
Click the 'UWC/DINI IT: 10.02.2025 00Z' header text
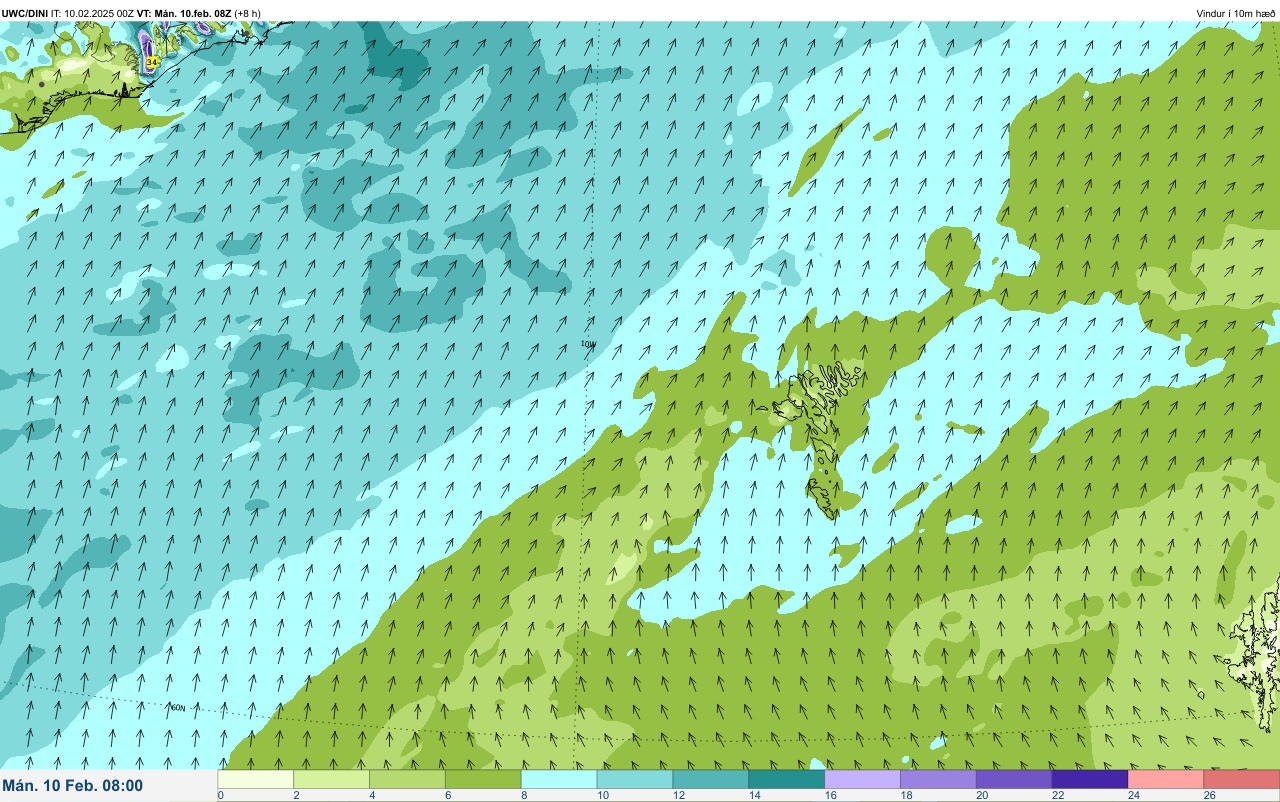coord(68,13)
